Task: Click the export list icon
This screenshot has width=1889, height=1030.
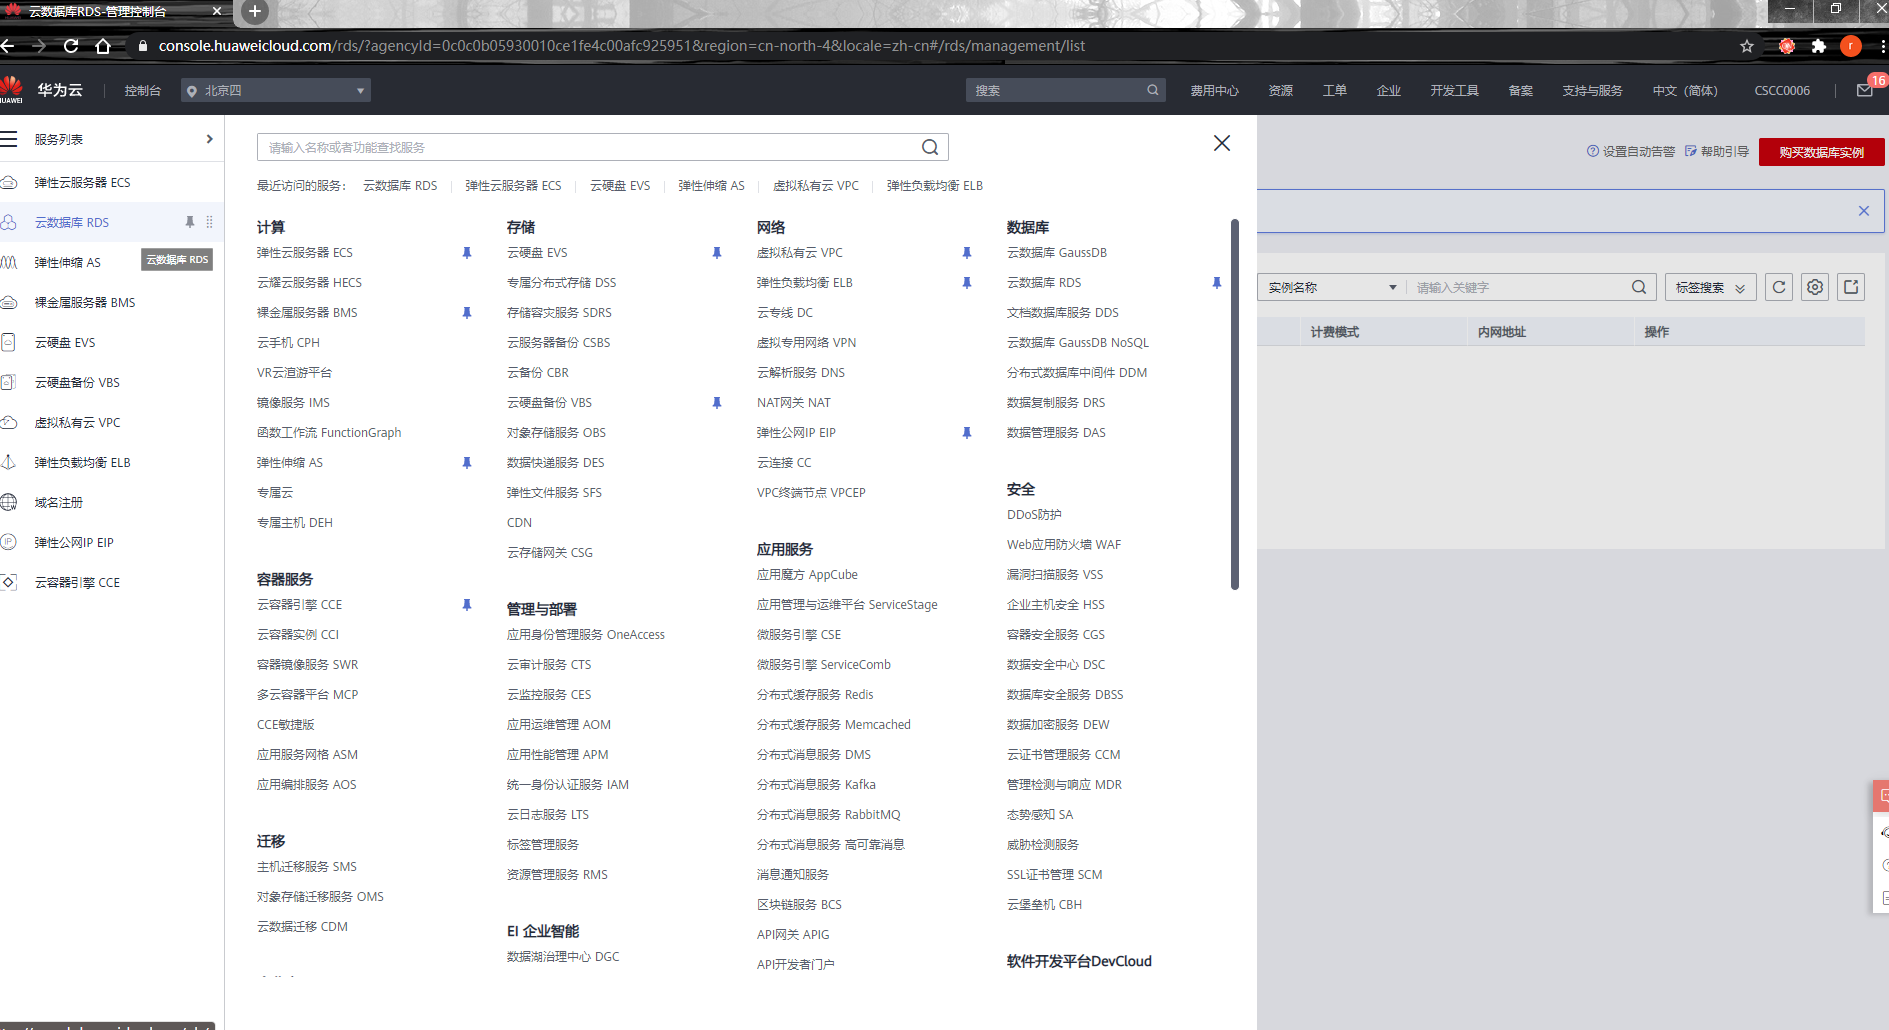Action: click(1851, 287)
